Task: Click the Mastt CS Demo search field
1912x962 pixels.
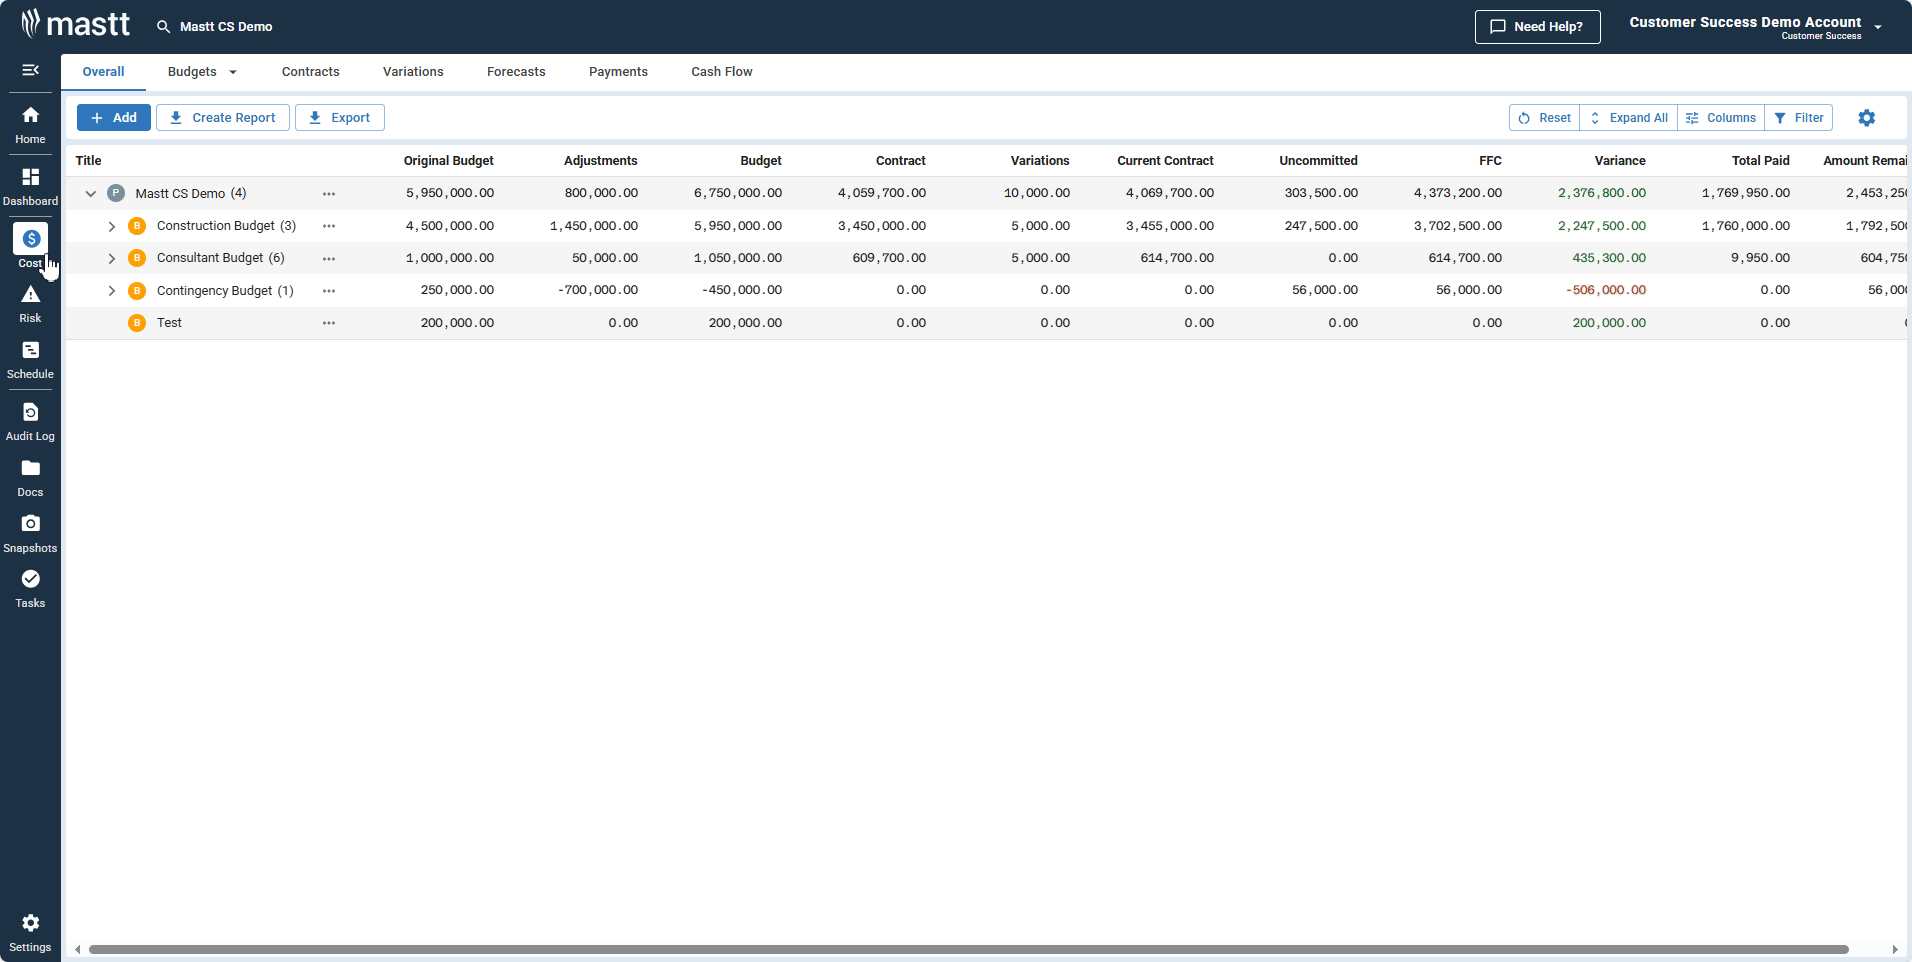Action: pos(225,26)
